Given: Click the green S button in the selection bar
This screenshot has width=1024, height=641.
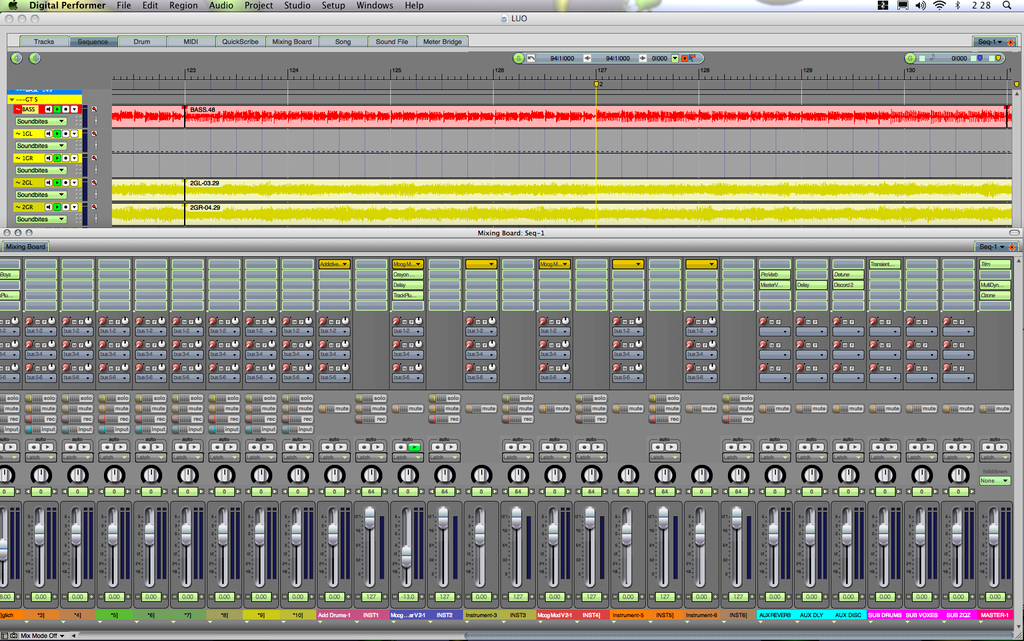Looking at the screenshot, I should [519, 58].
